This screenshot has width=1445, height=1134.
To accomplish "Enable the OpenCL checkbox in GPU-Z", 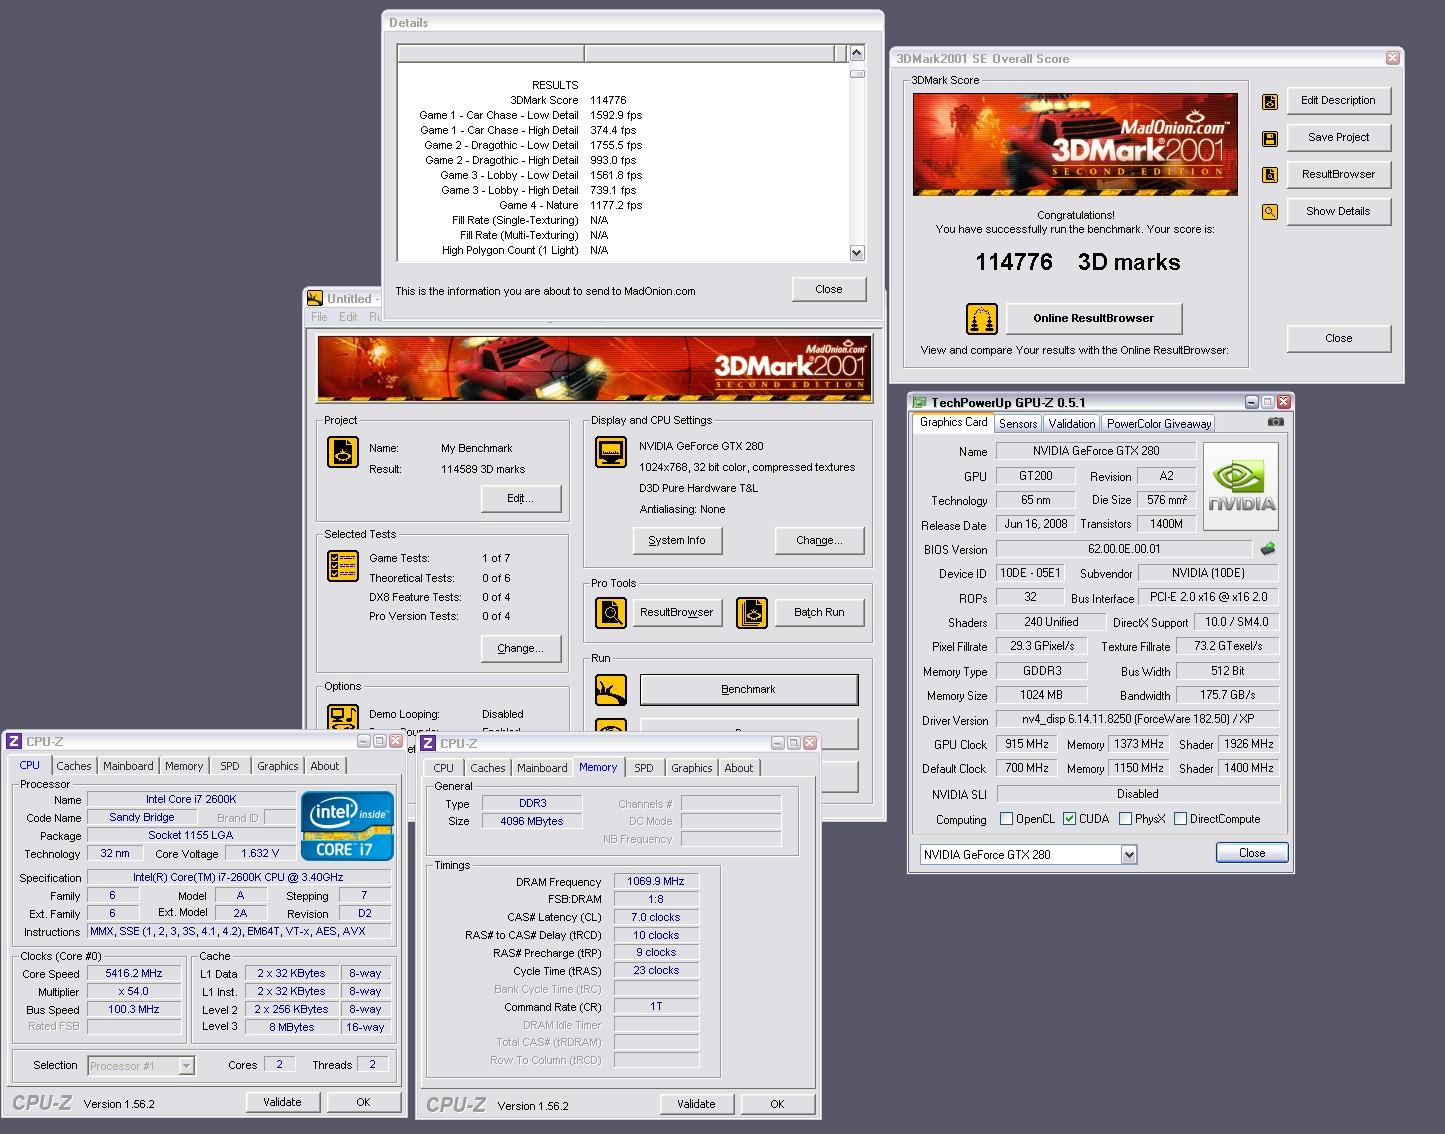I will point(1007,818).
